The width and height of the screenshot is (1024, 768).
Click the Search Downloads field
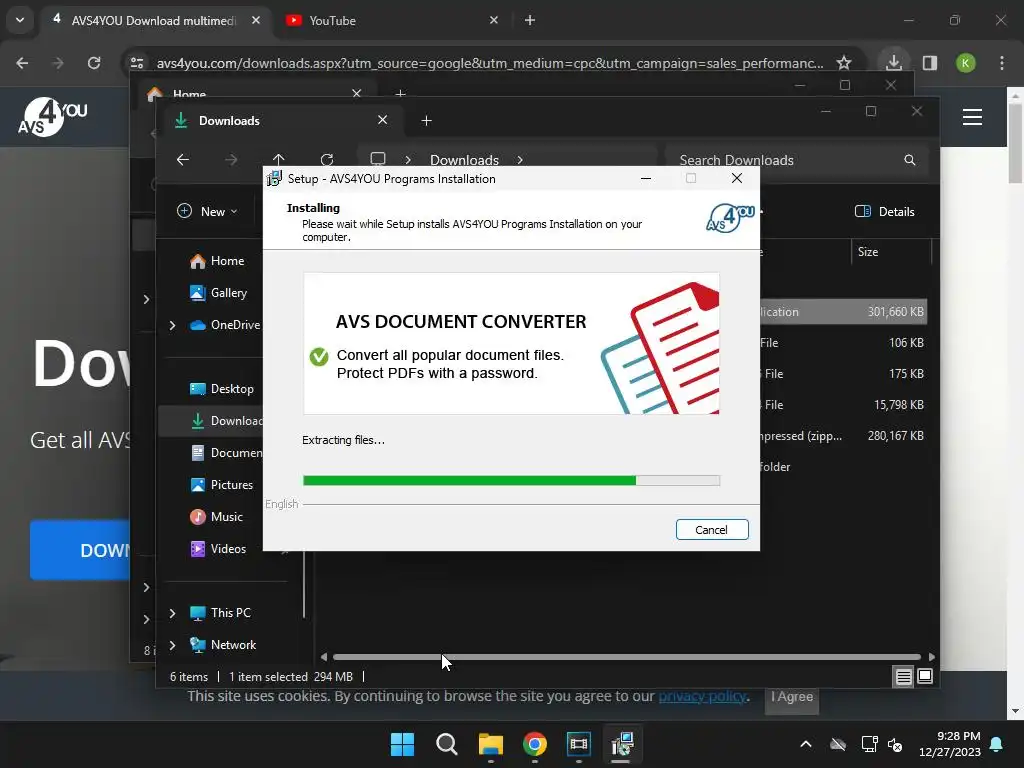pos(797,160)
